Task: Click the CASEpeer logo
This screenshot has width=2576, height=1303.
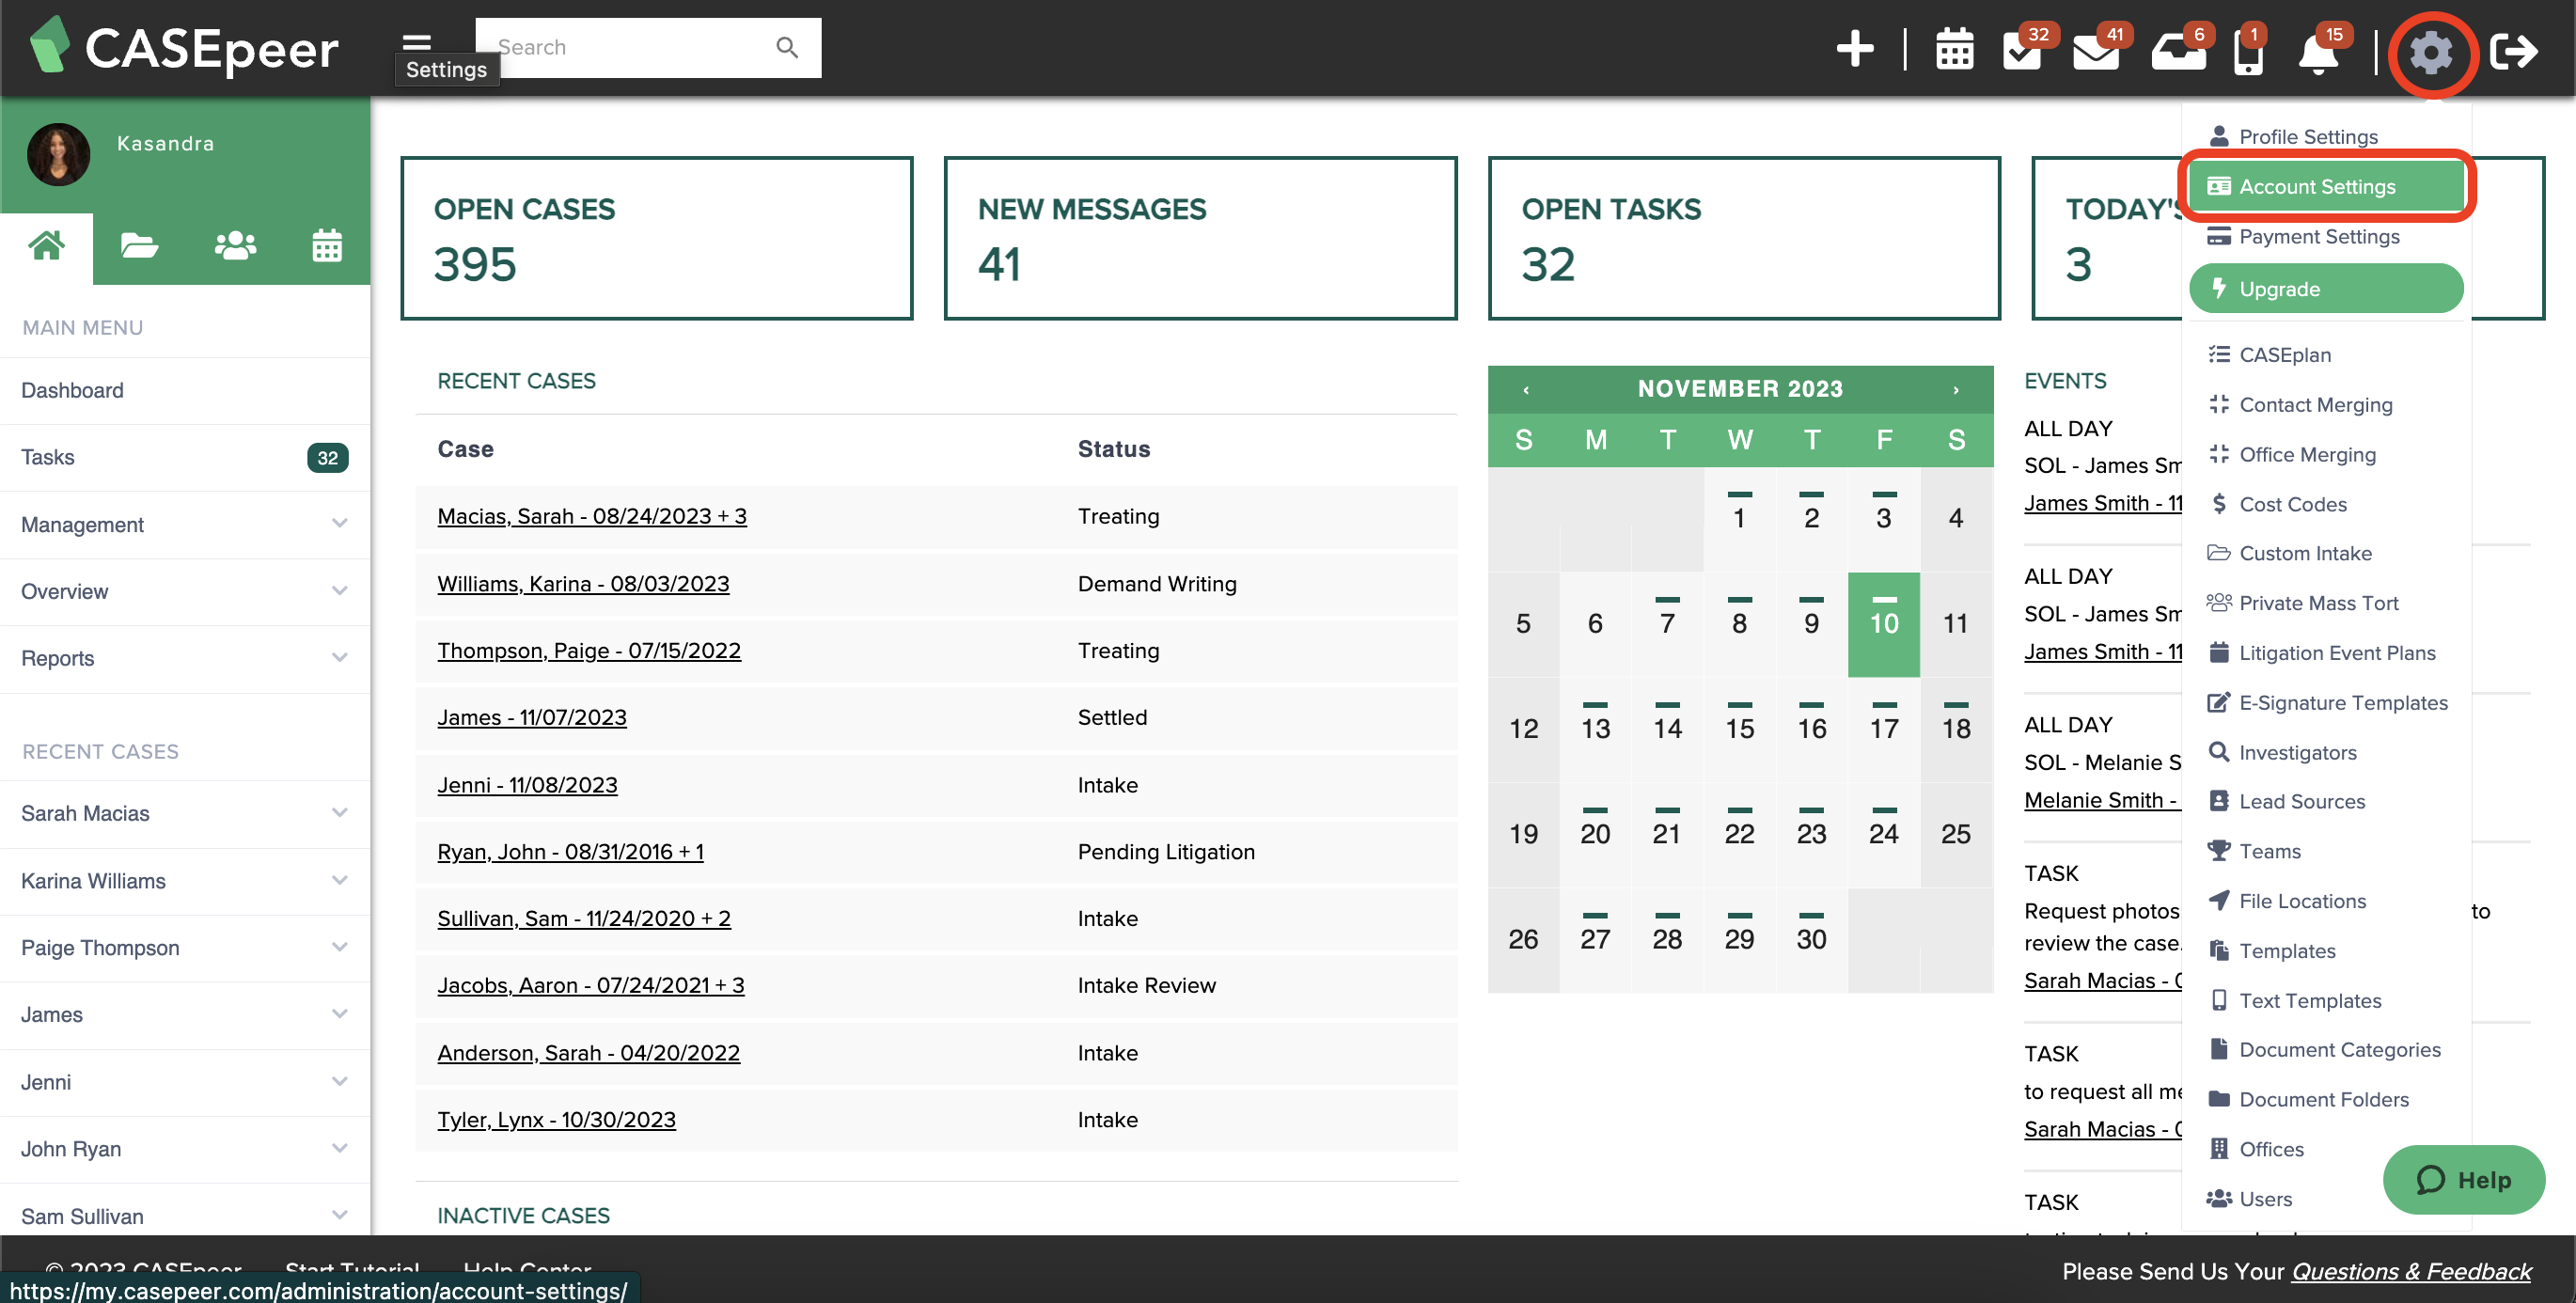Action: pos(185,47)
